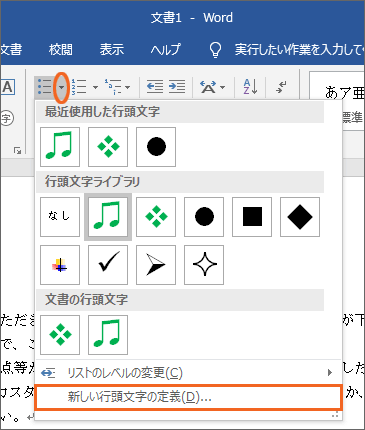Select black circle bullet in library
The height and width of the screenshot is (430, 365).
click(x=204, y=217)
